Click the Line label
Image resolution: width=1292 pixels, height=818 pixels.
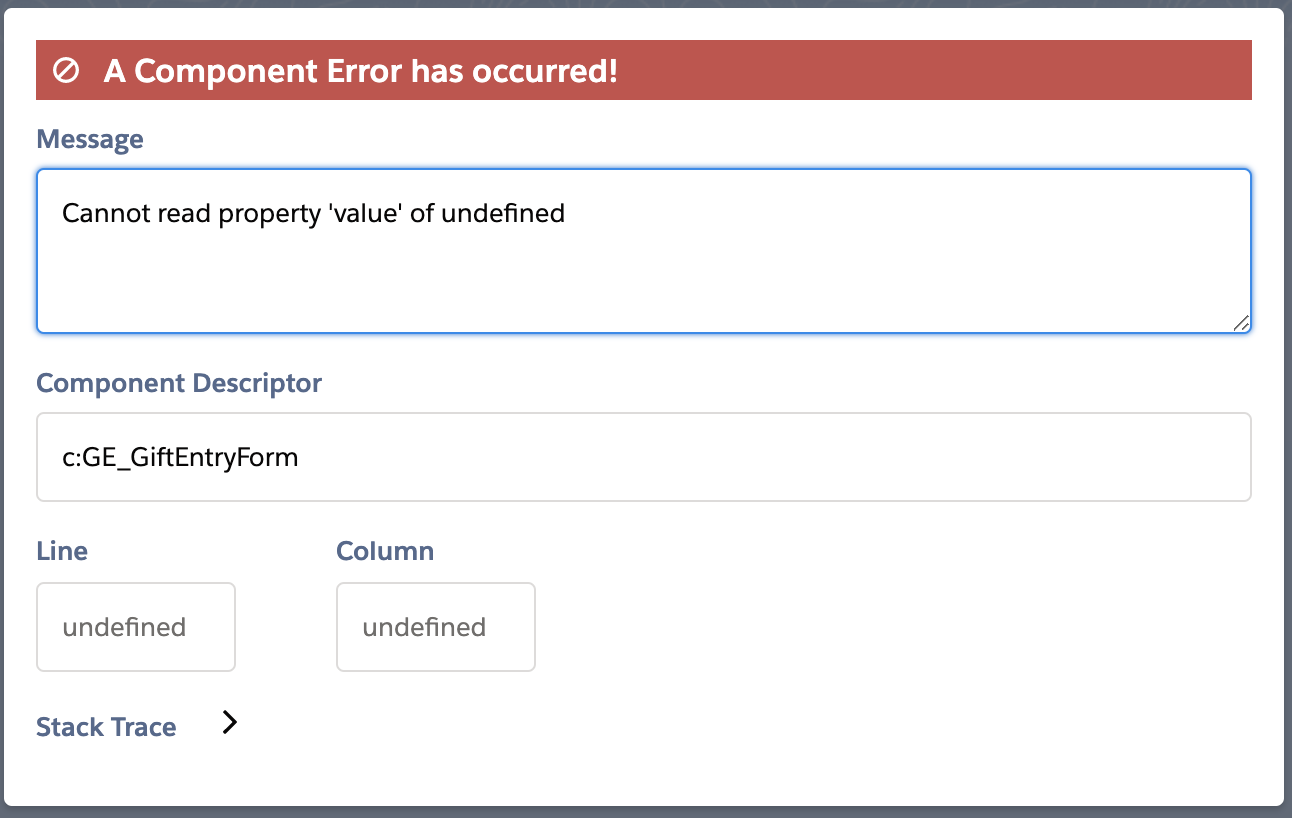pyautogui.click(x=62, y=550)
